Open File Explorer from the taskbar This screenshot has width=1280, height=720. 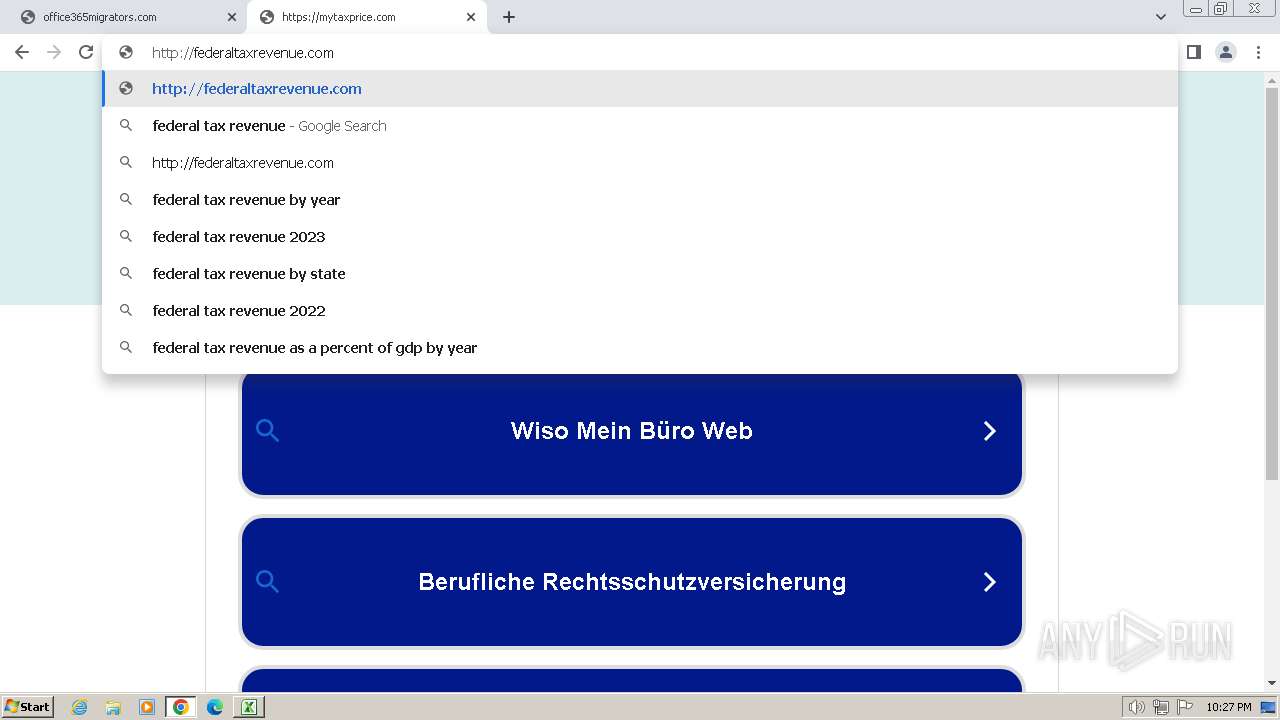point(113,707)
